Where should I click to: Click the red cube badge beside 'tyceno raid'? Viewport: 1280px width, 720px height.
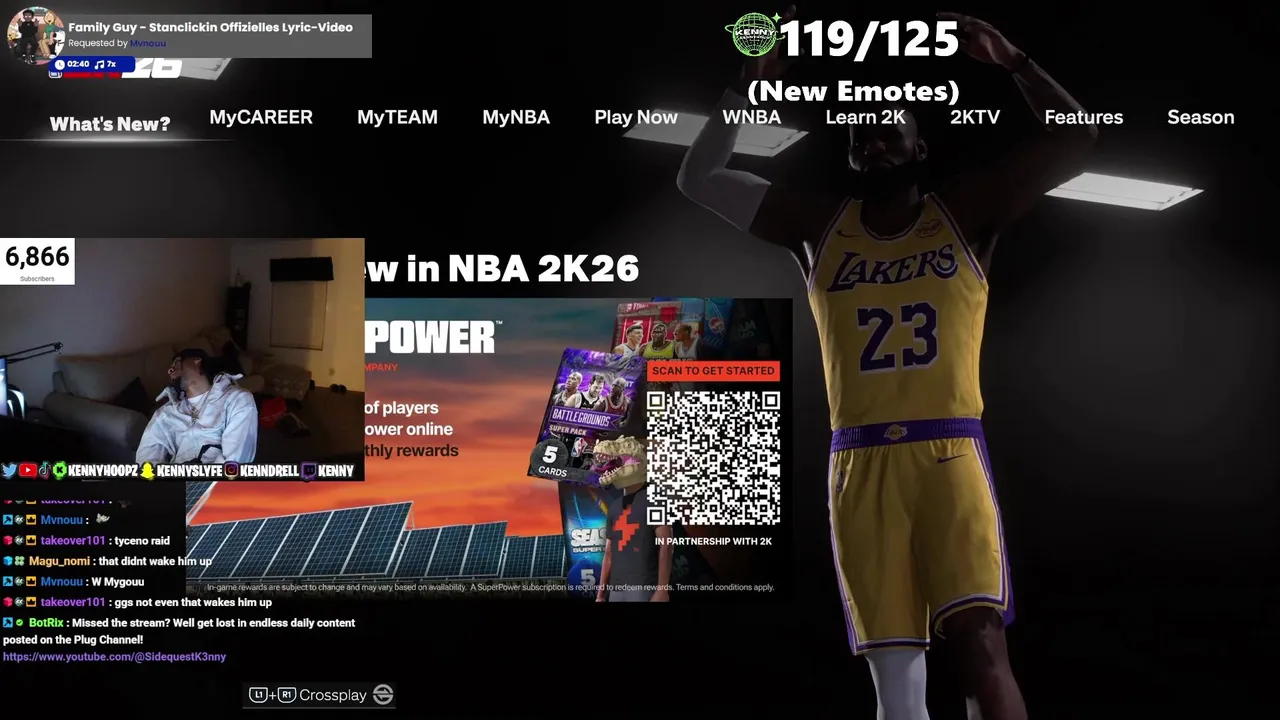pos(8,541)
